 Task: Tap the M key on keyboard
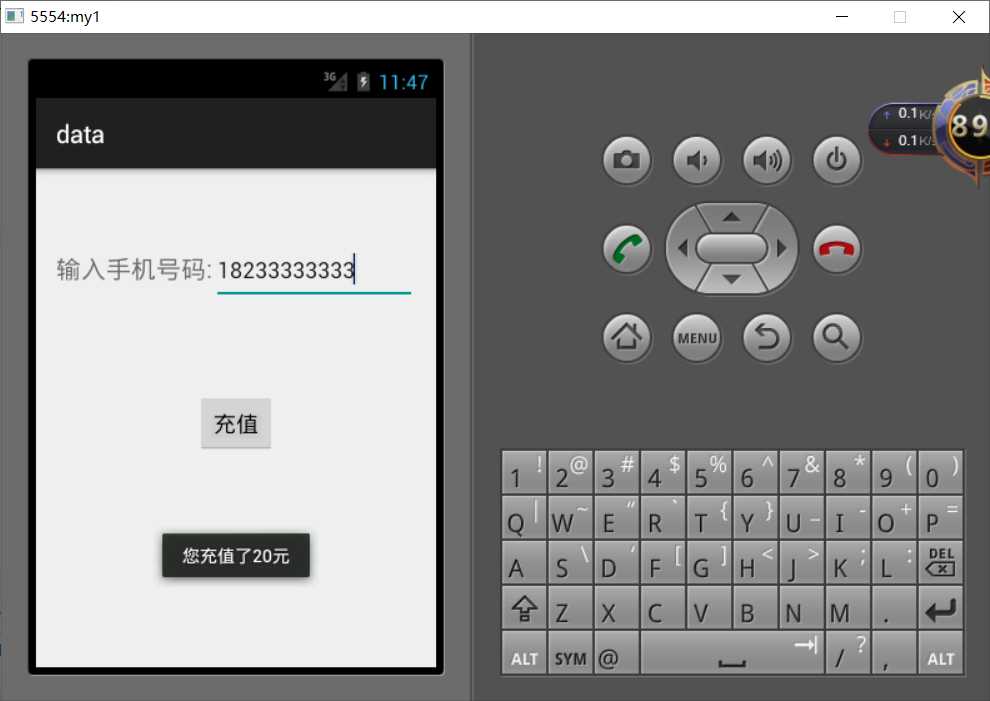click(848, 608)
